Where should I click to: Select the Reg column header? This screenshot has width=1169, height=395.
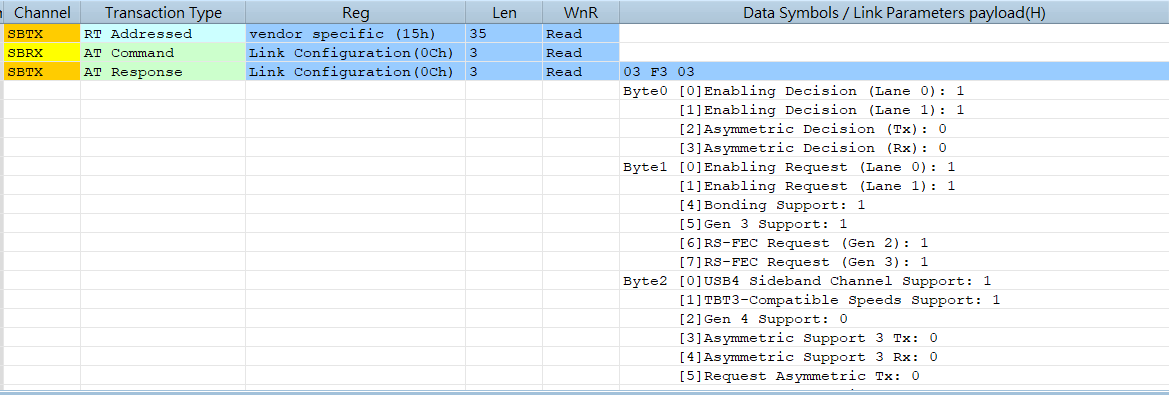click(x=356, y=13)
